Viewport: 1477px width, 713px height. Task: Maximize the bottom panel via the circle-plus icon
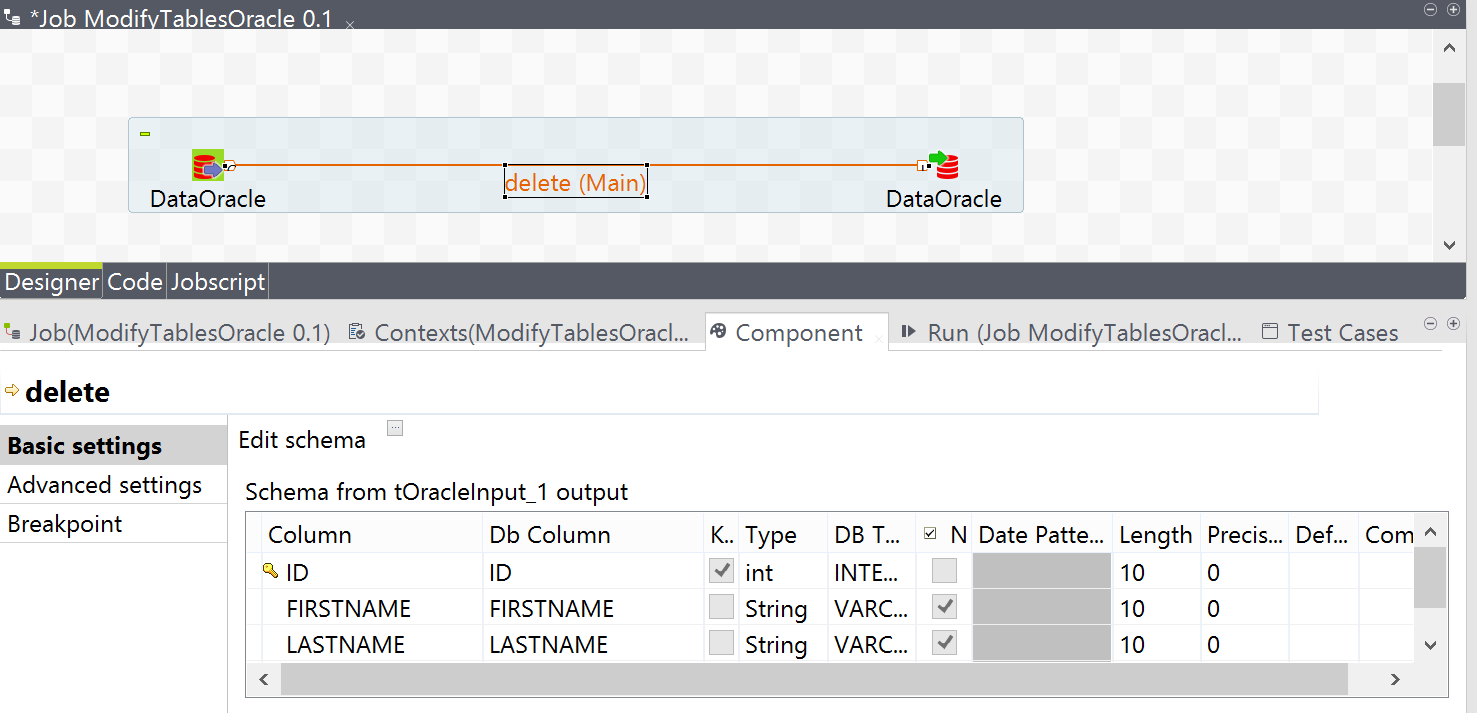pyautogui.click(x=1452, y=324)
